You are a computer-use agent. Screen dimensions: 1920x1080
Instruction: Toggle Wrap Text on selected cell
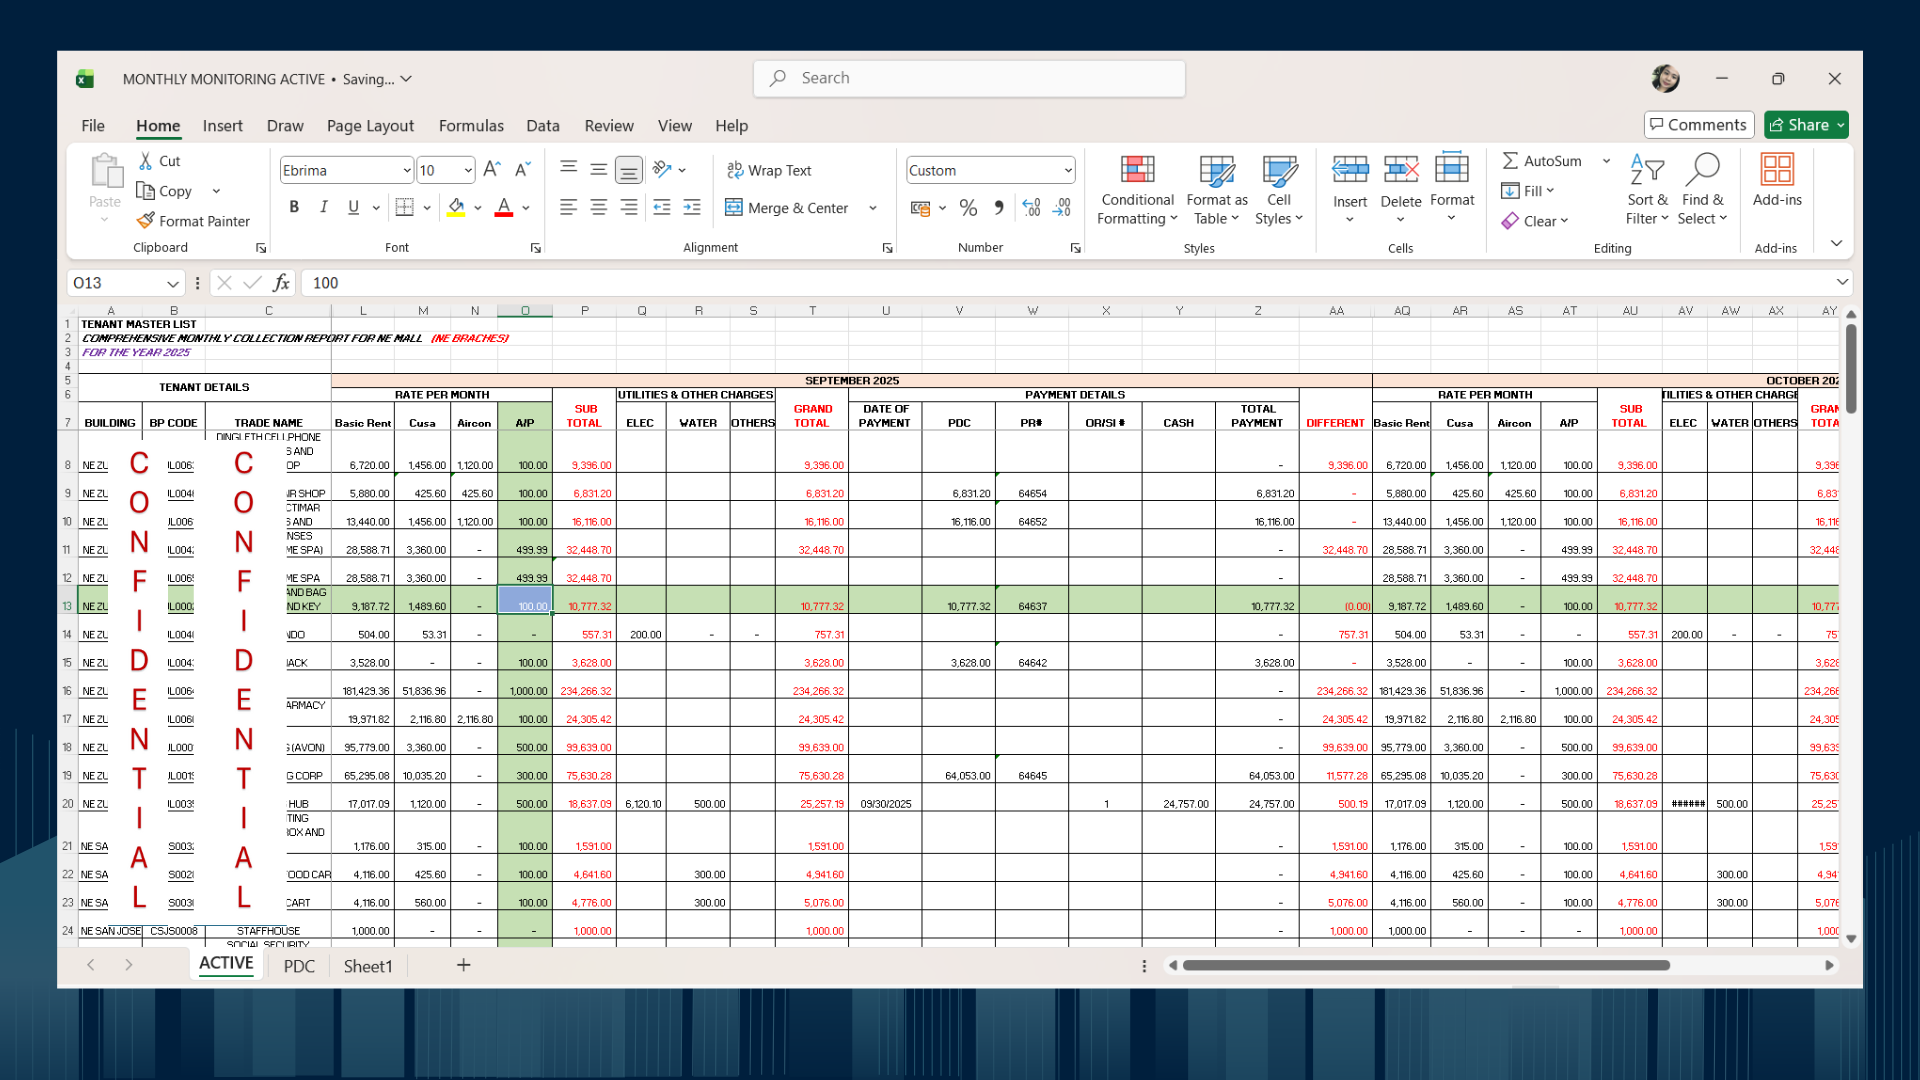768,171
